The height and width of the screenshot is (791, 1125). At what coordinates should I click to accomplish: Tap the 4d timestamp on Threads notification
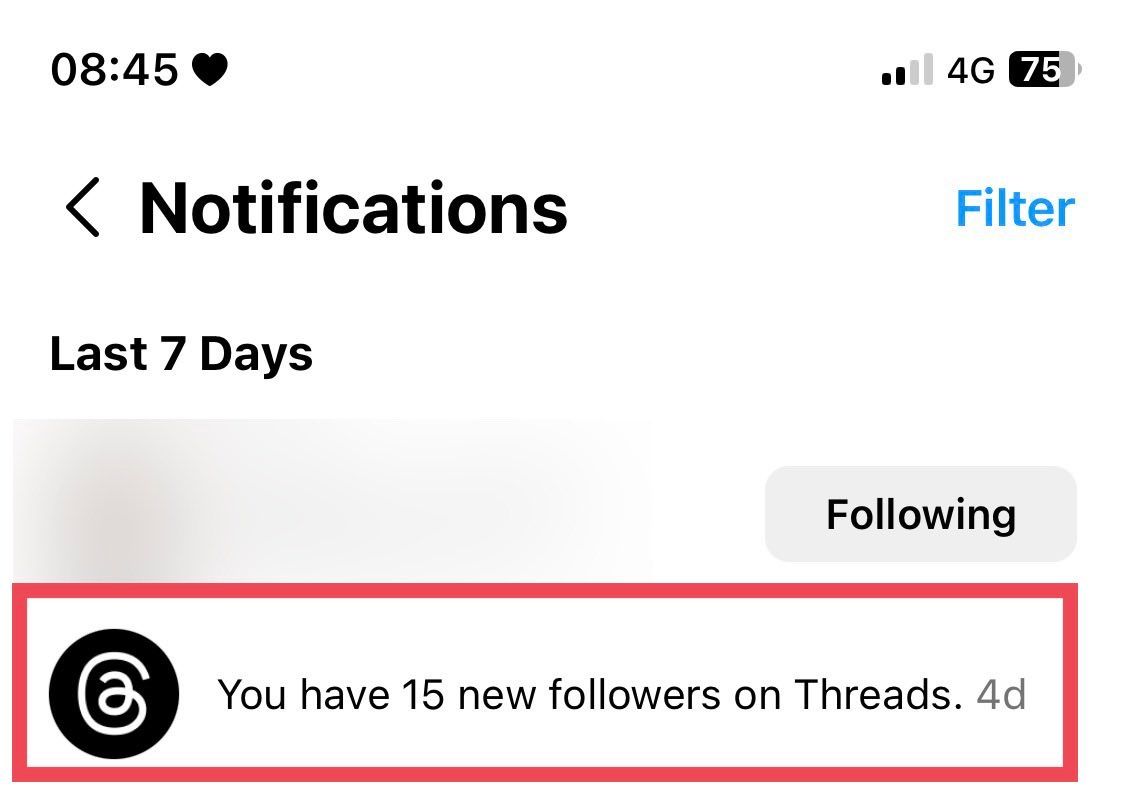click(x=1001, y=694)
